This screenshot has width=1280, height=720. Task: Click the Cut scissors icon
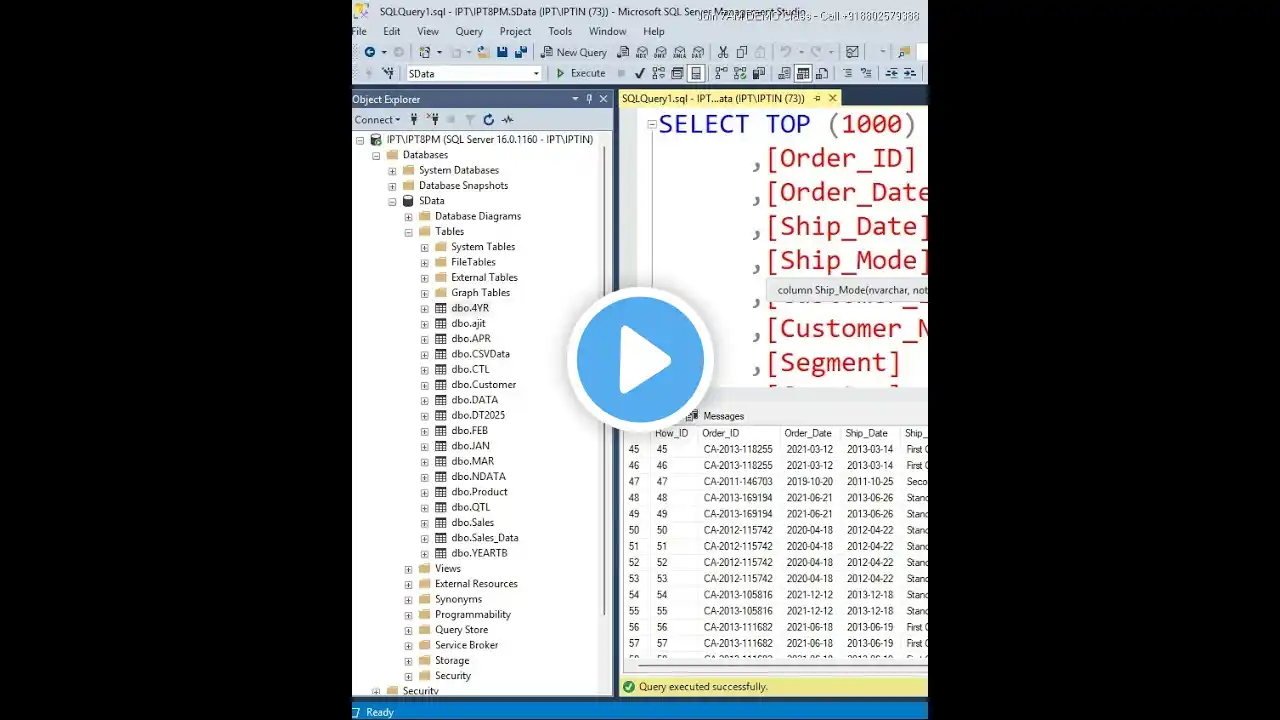[x=723, y=52]
